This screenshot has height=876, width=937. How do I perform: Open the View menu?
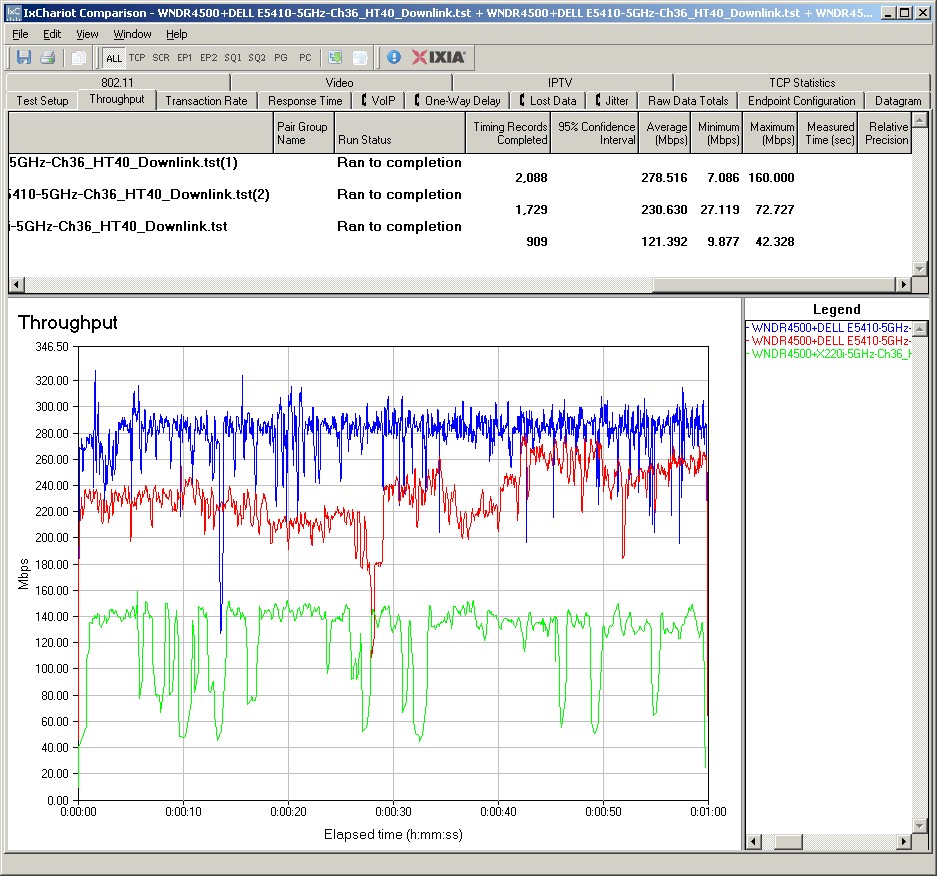click(x=87, y=34)
